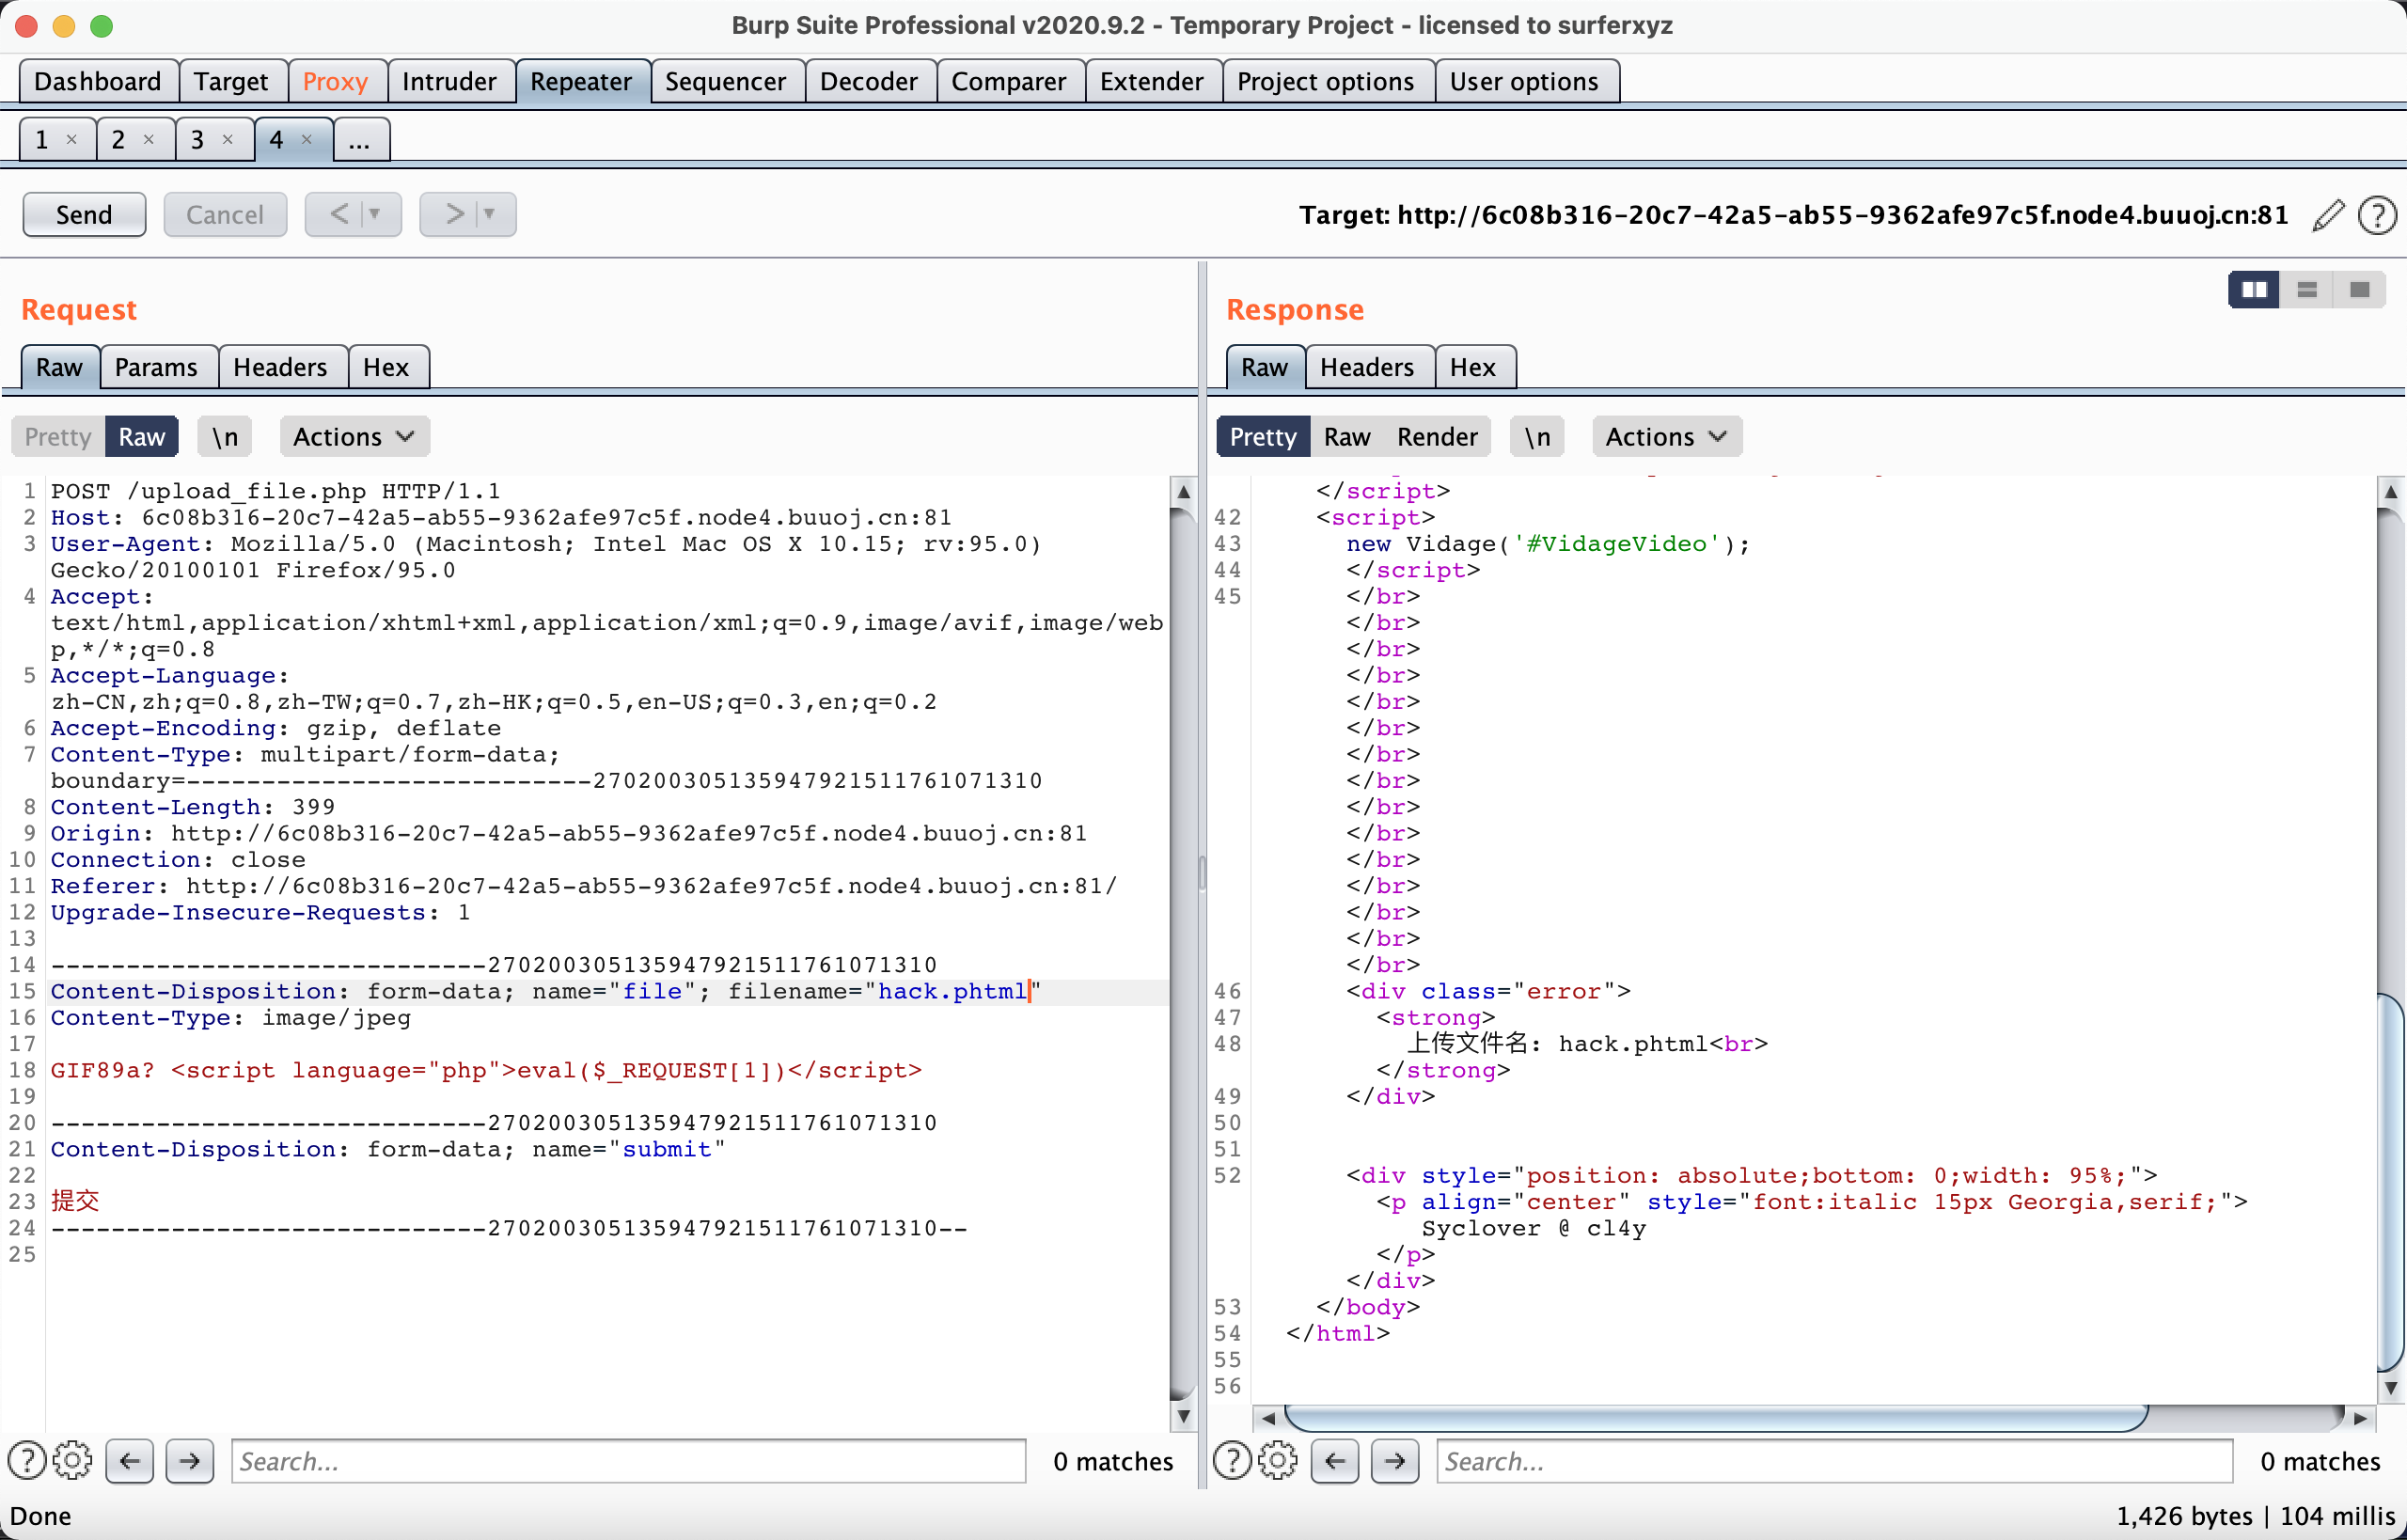Close Repeater tab 2
The width and height of the screenshot is (2407, 1540).
149,139
